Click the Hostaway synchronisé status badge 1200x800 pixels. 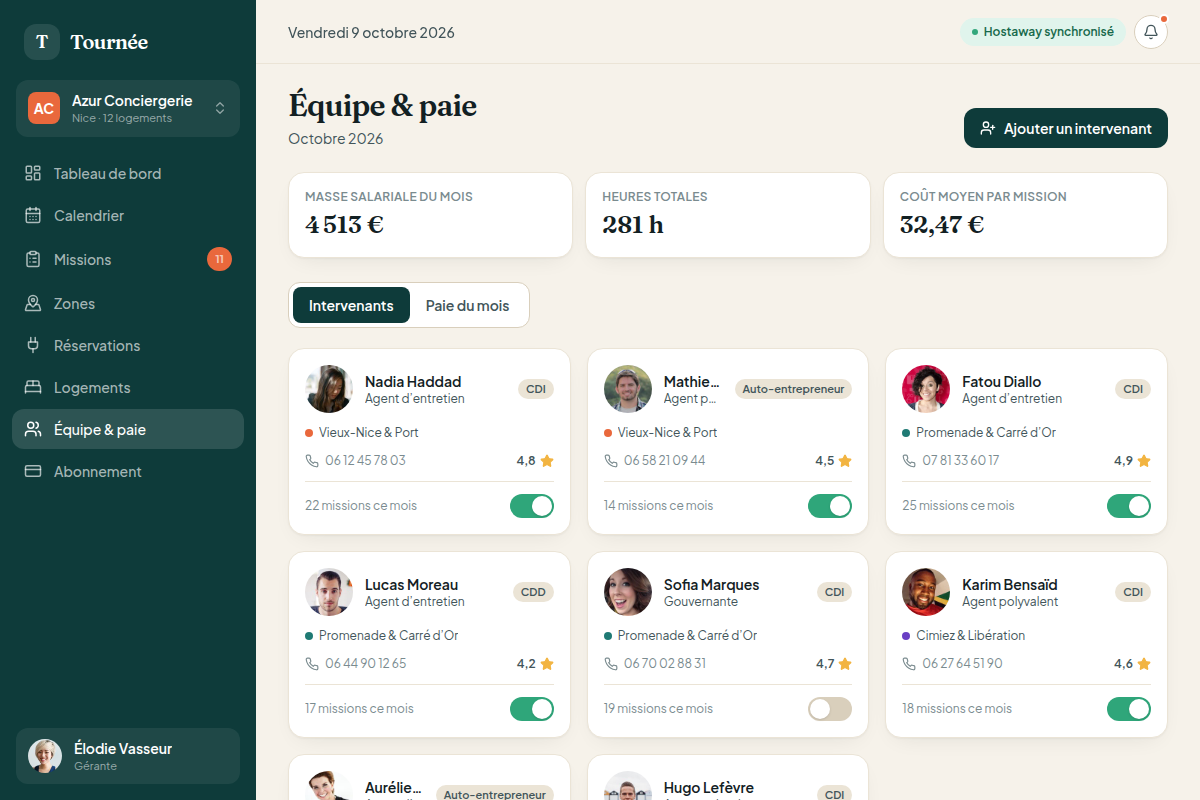(1043, 32)
